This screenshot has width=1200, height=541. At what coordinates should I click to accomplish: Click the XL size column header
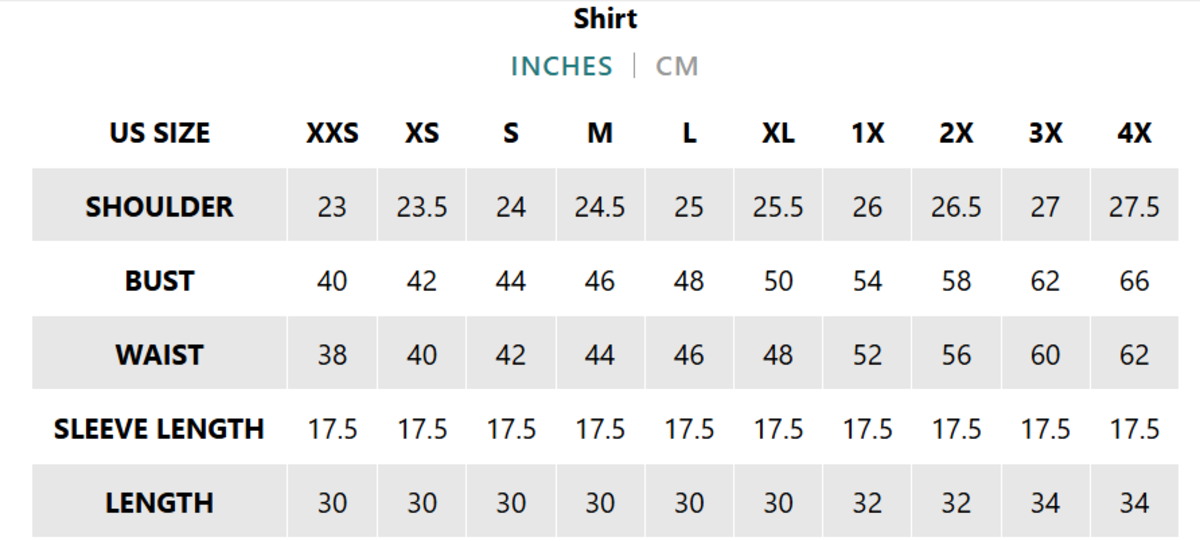(x=778, y=134)
